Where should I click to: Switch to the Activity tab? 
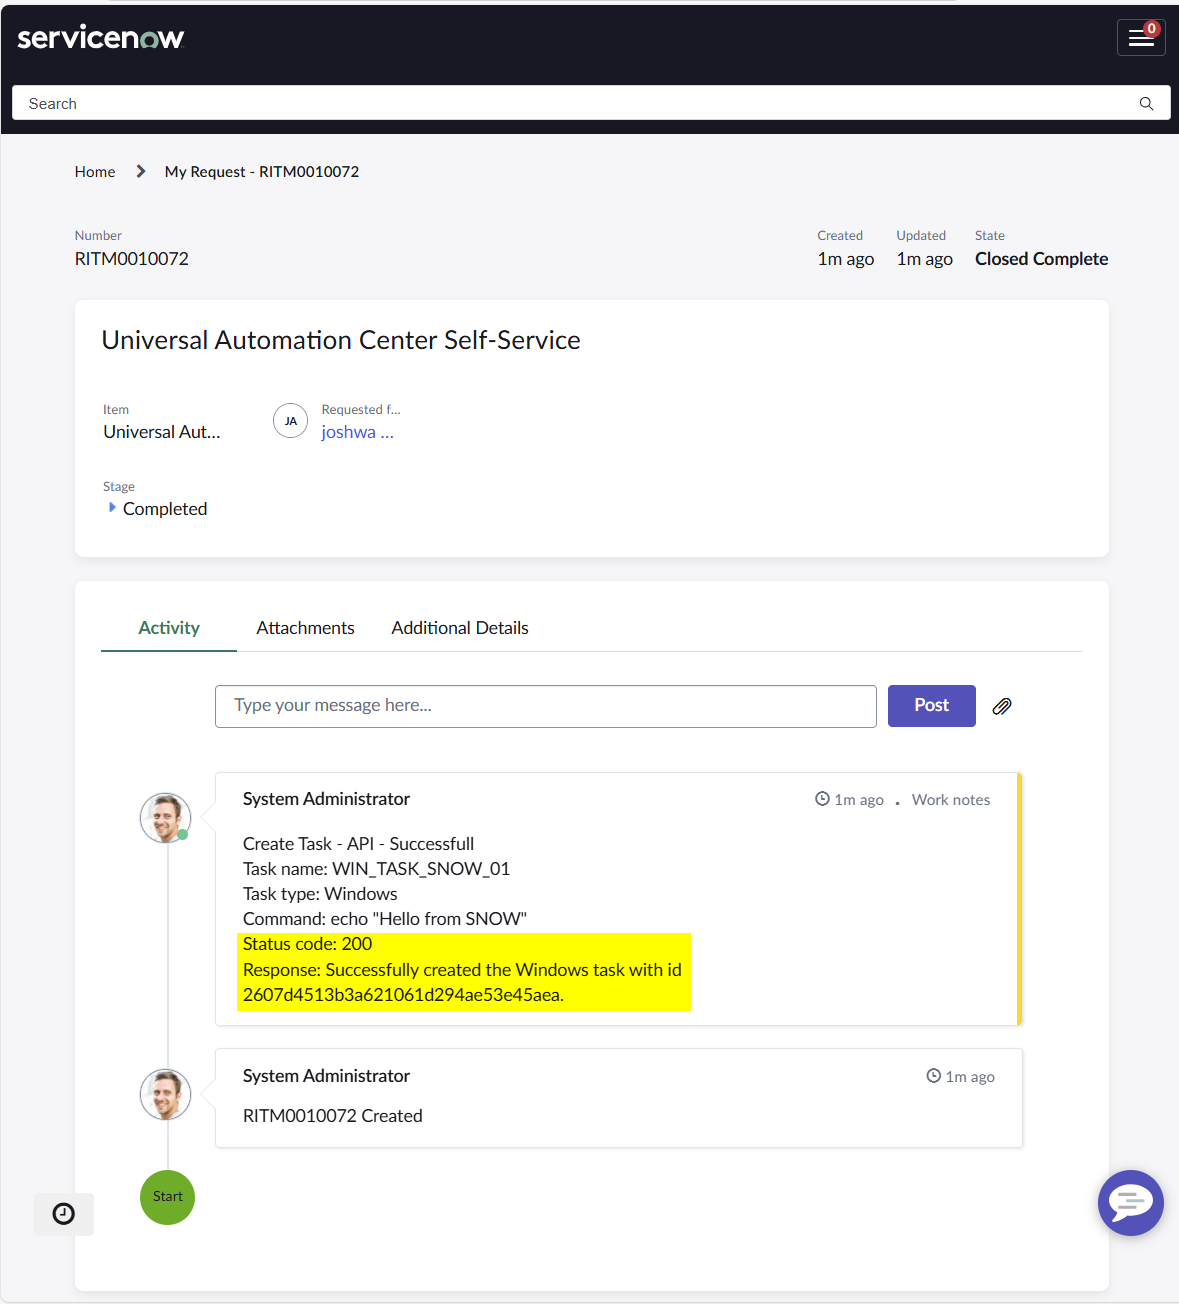point(169,628)
